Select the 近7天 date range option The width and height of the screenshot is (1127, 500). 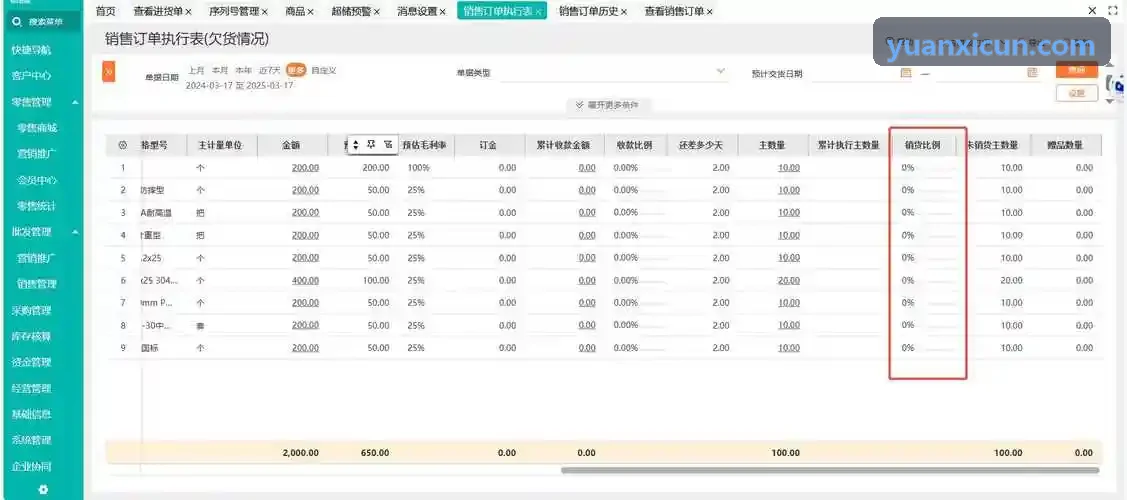pos(270,70)
